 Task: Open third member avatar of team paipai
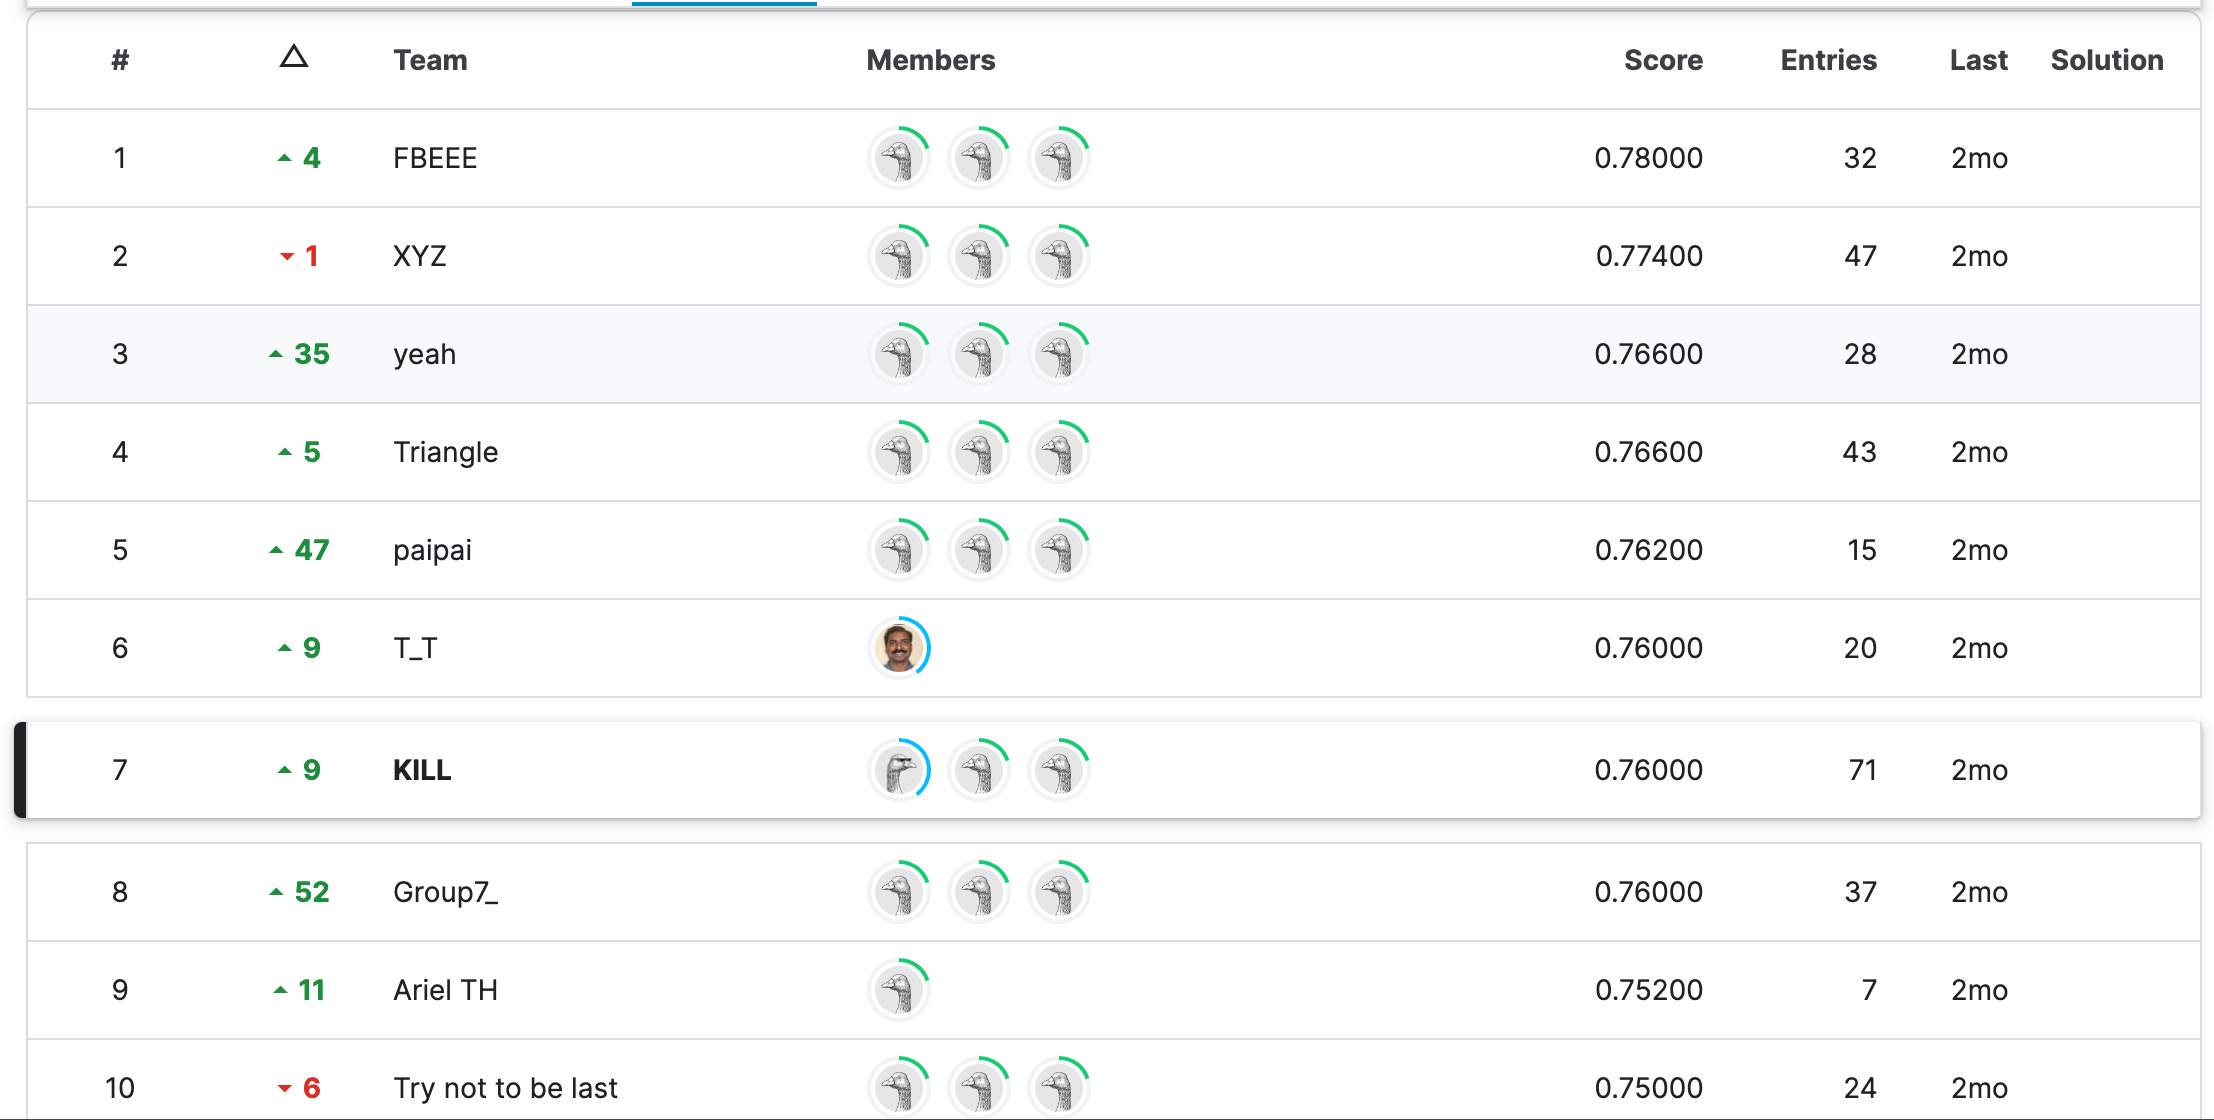point(1059,550)
